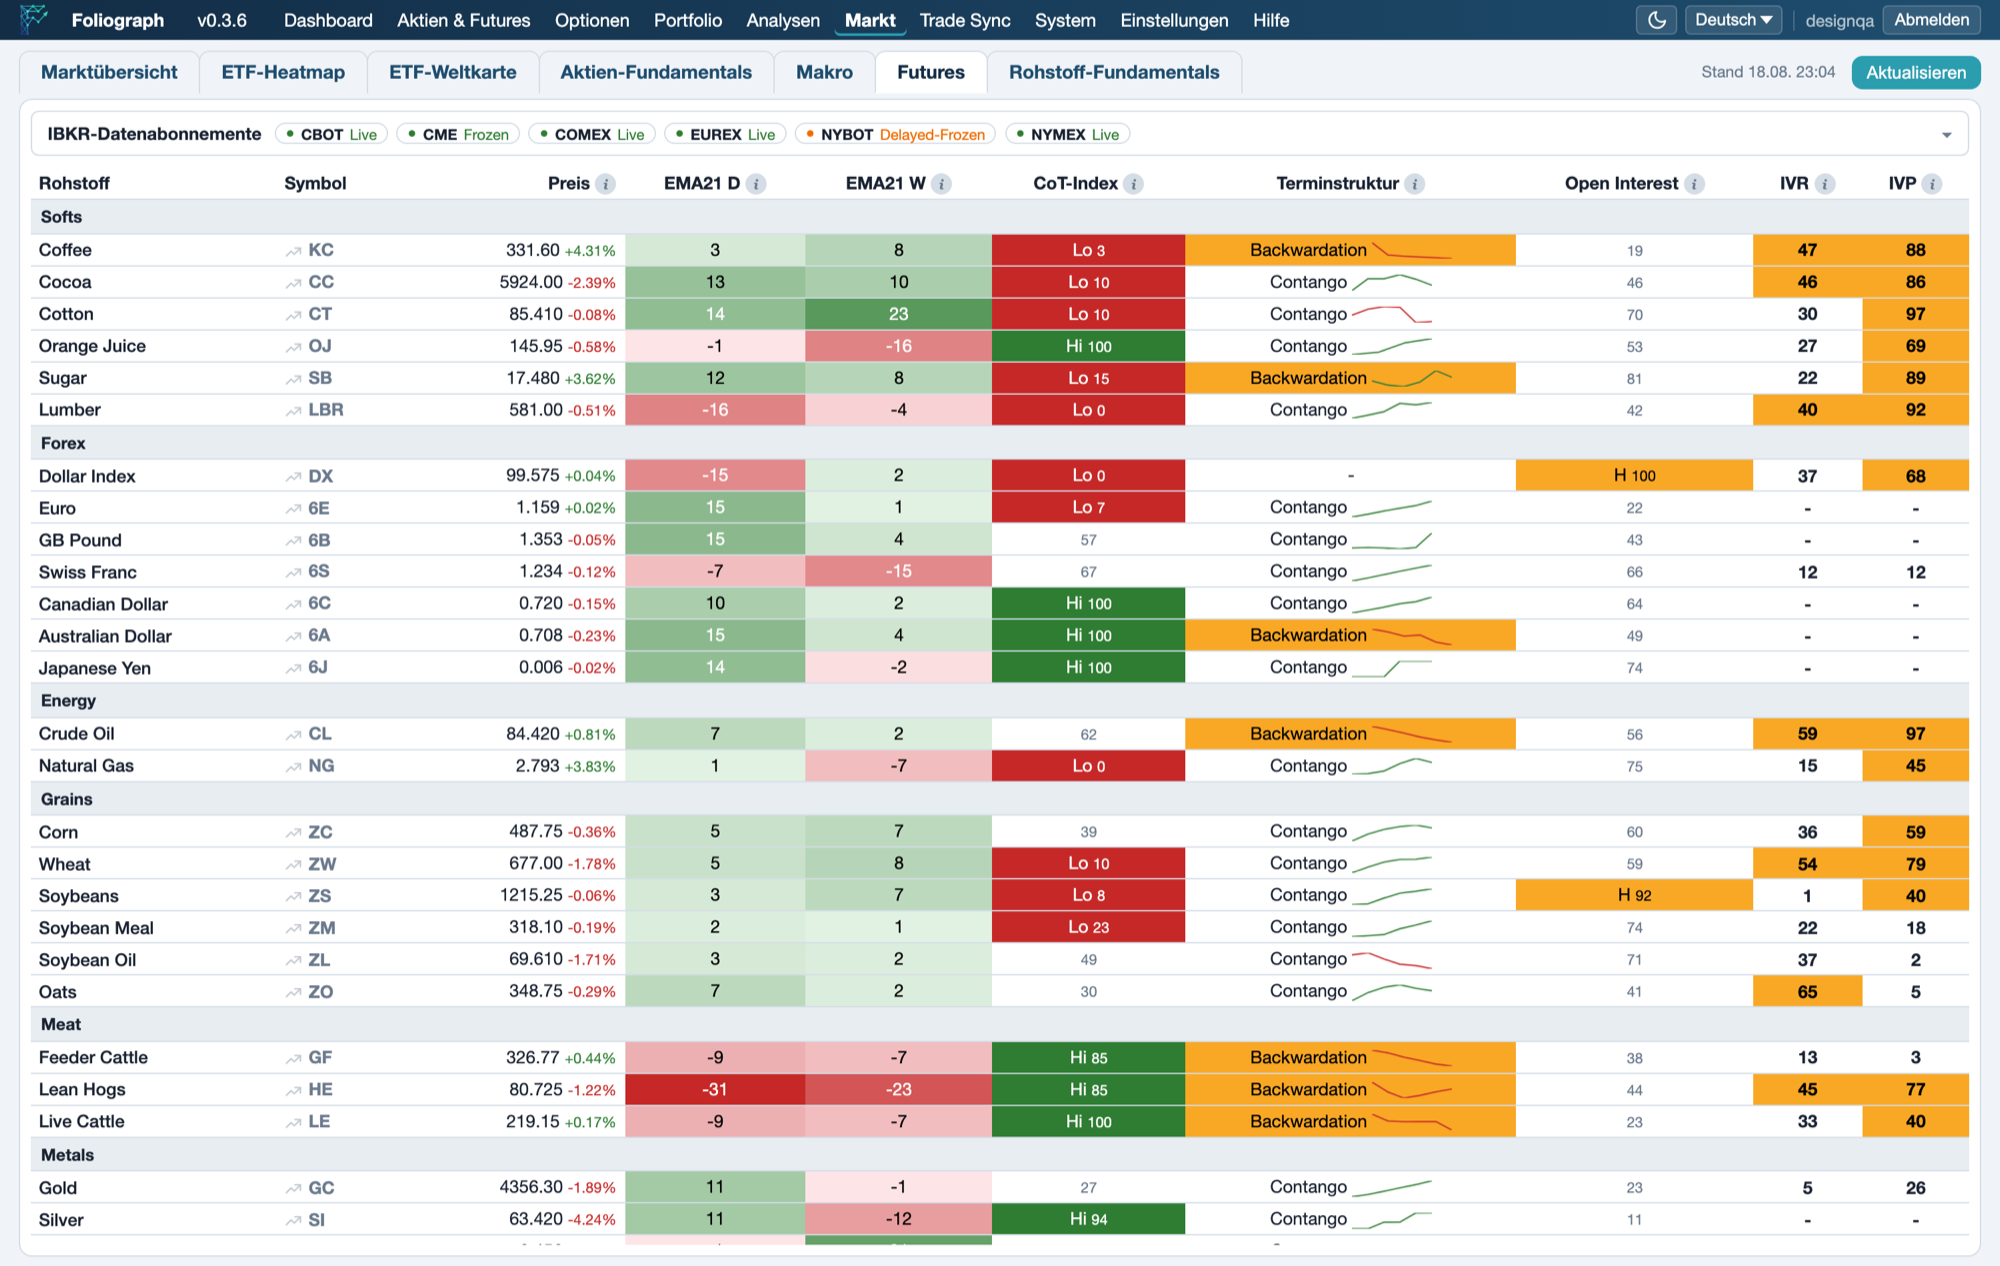Switch to the Makro tab

pyautogui.click(x=824, y=72)
